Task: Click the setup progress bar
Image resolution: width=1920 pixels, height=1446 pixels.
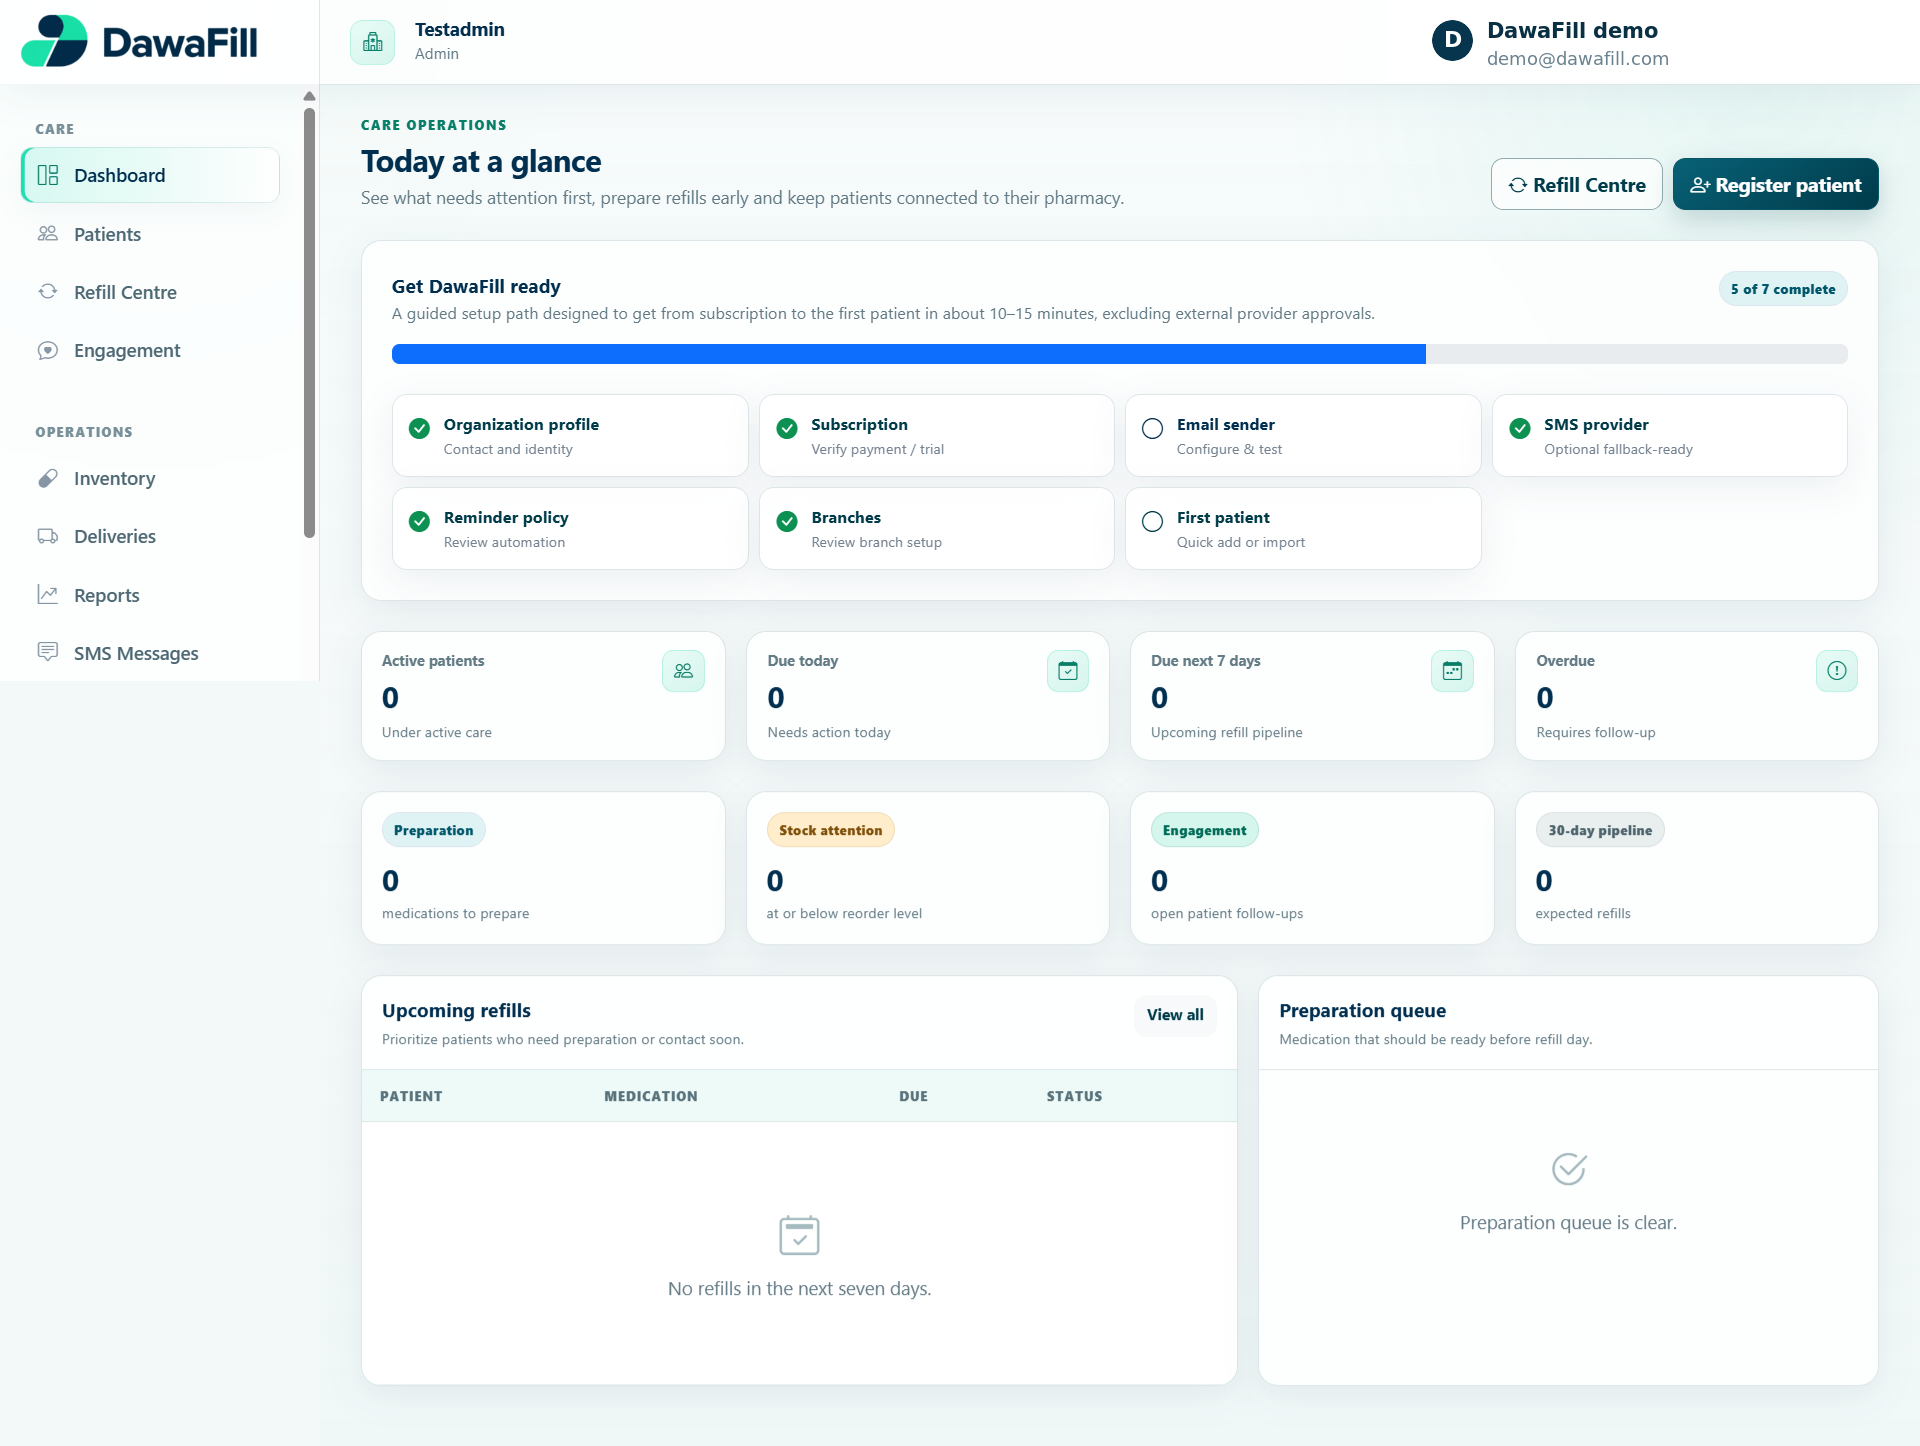Action: click(1119, 354)
